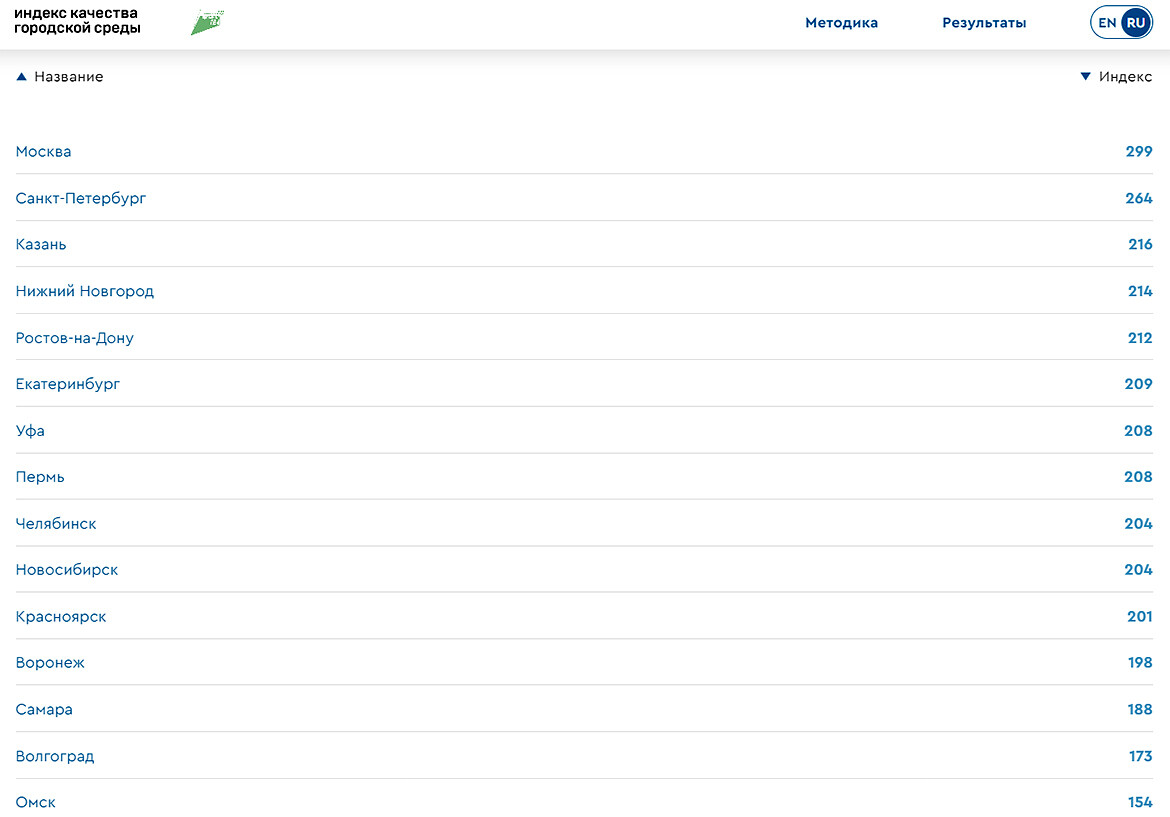Click the Екатеринбург city name

[68, 384]
